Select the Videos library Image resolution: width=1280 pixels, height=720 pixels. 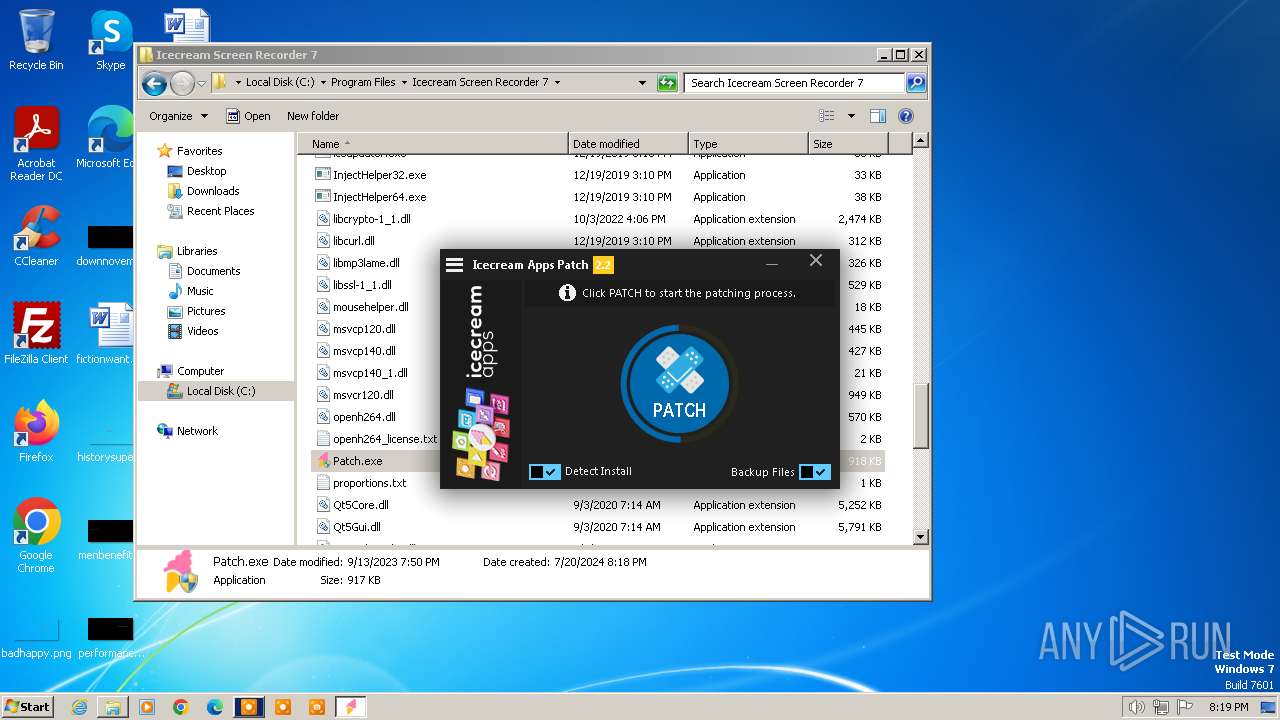(202, 331)
